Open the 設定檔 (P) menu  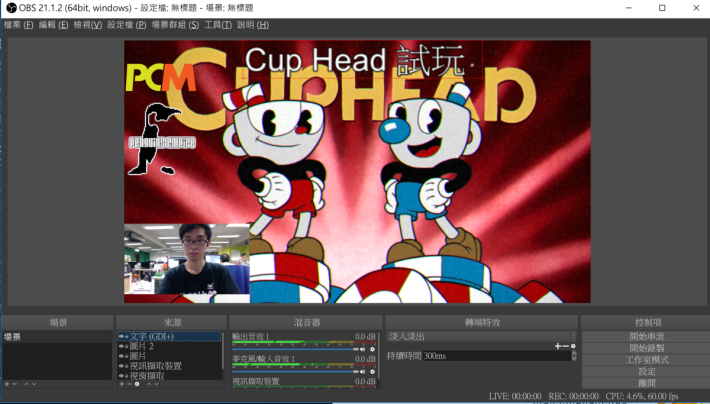tap(127, 25)
